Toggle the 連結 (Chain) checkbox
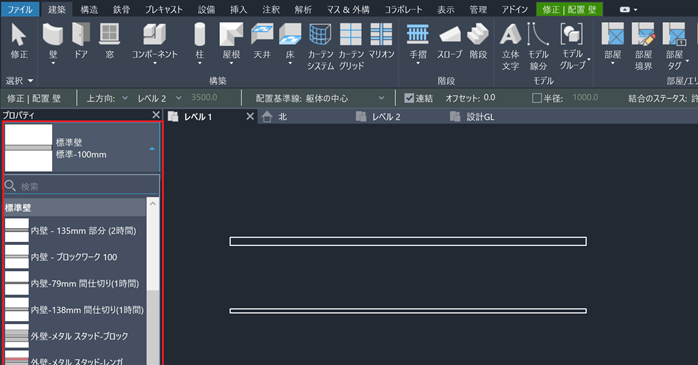The height and width of the screenshot is (365, 698). [x=409, y=98]
